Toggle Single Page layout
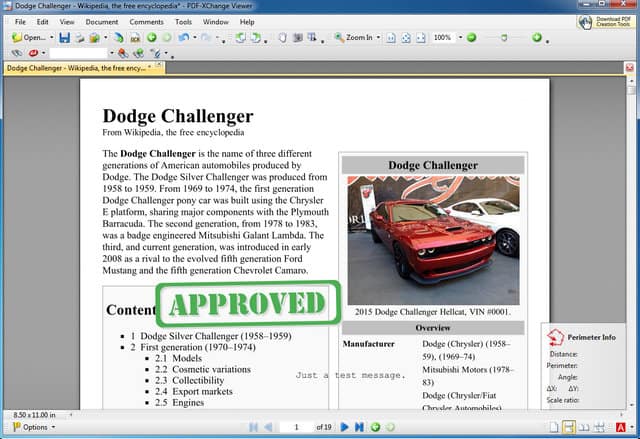The image size is (640, 439). tap(553, 427)
